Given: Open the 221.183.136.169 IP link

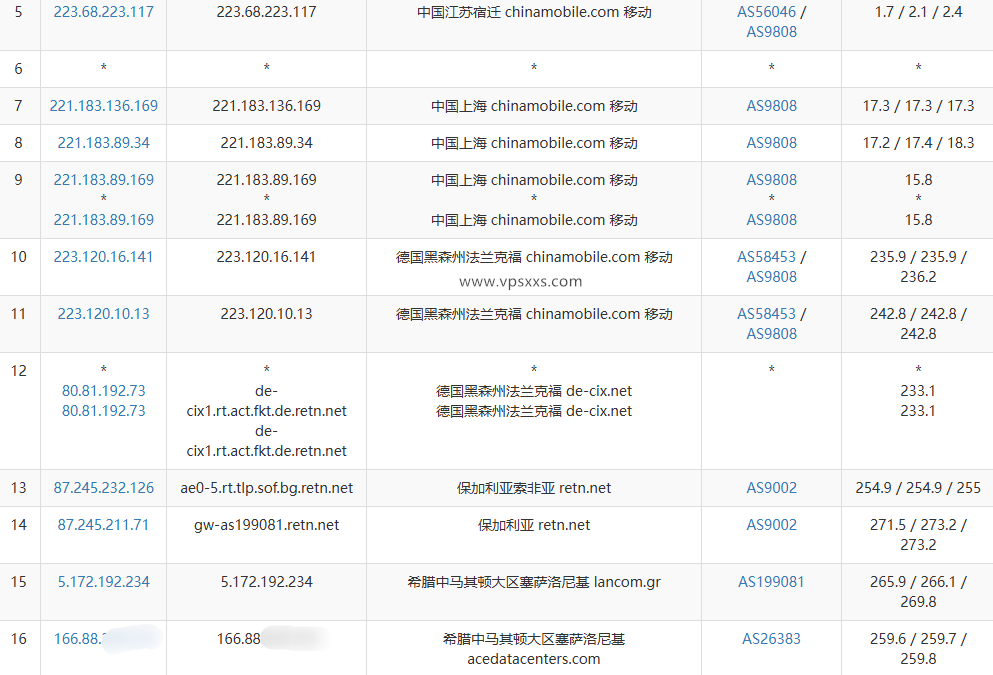Looking at the screenshot, I should point(103,106).
